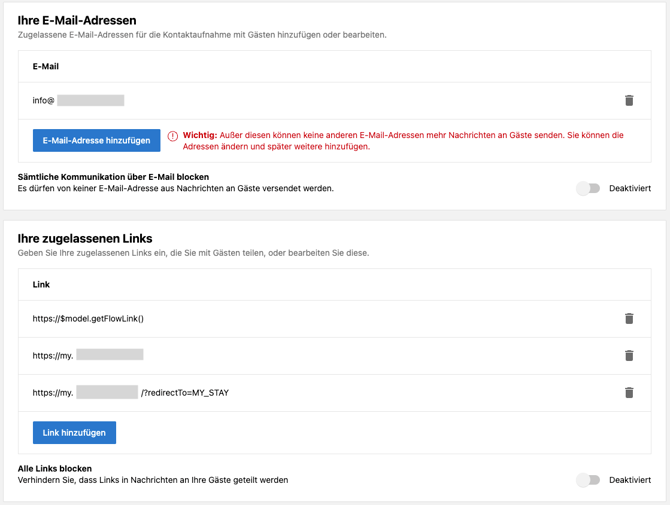Viewport: 670px width, 505px height.
Task: Enable the 'Alle Links blocken' switch
Action: point(588,480)
